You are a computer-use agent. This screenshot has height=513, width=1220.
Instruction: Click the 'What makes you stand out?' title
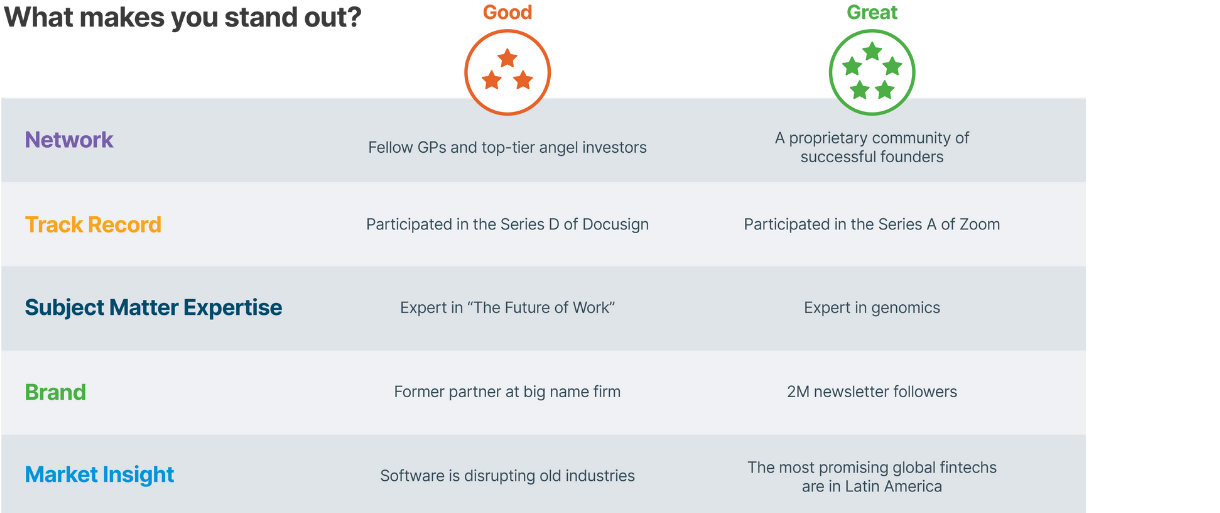(x=182, y=17)
